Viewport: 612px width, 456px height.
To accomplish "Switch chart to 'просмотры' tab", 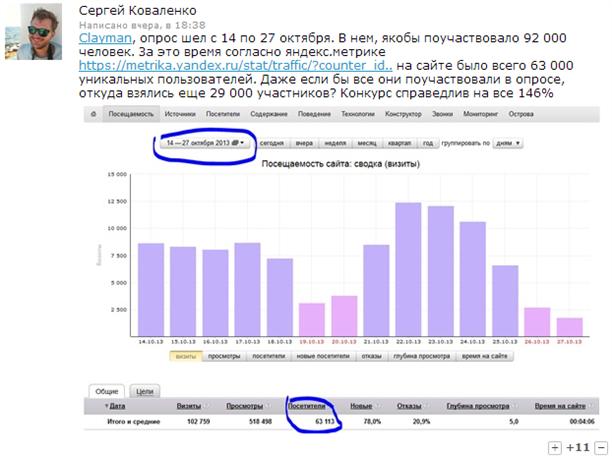I will 225,355.
